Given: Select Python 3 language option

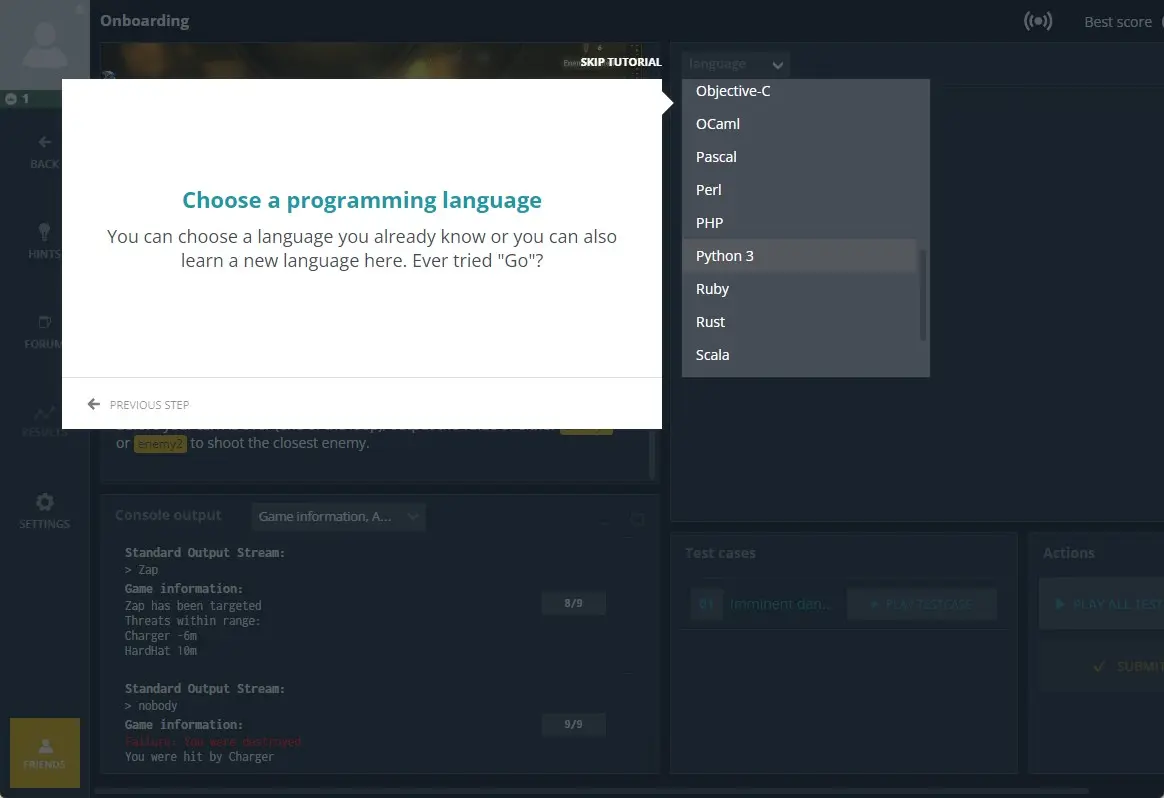Looking at the screenshot, I should [800, 256].
